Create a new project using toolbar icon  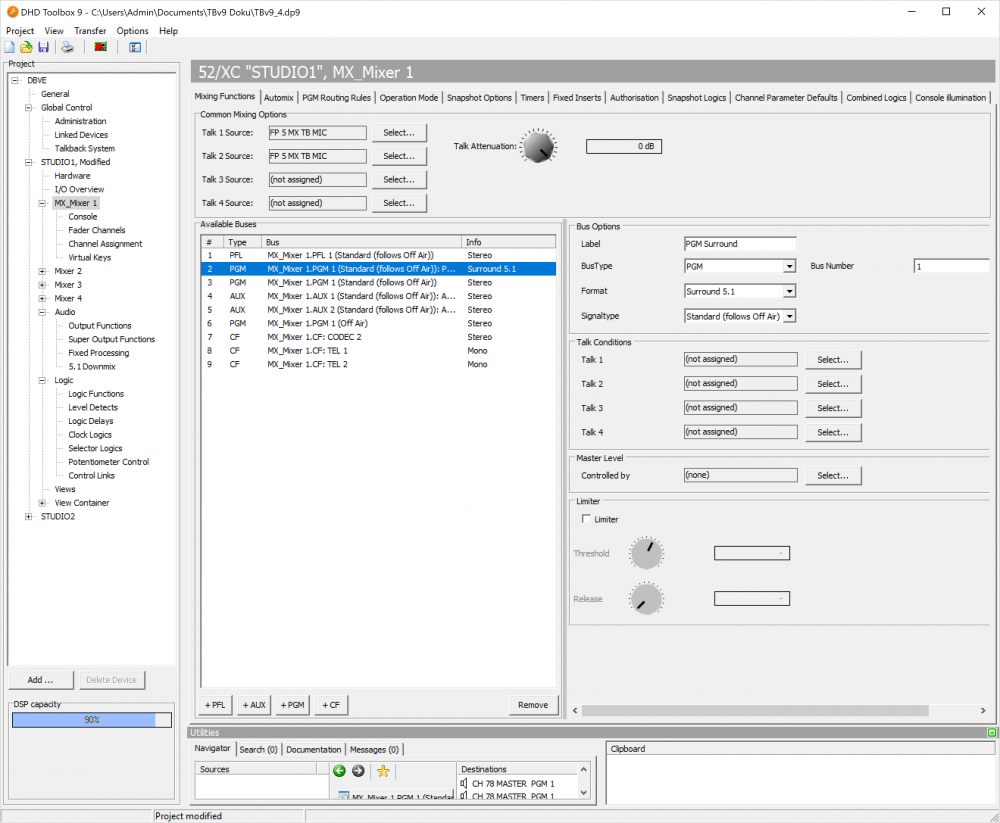(10, 47)
